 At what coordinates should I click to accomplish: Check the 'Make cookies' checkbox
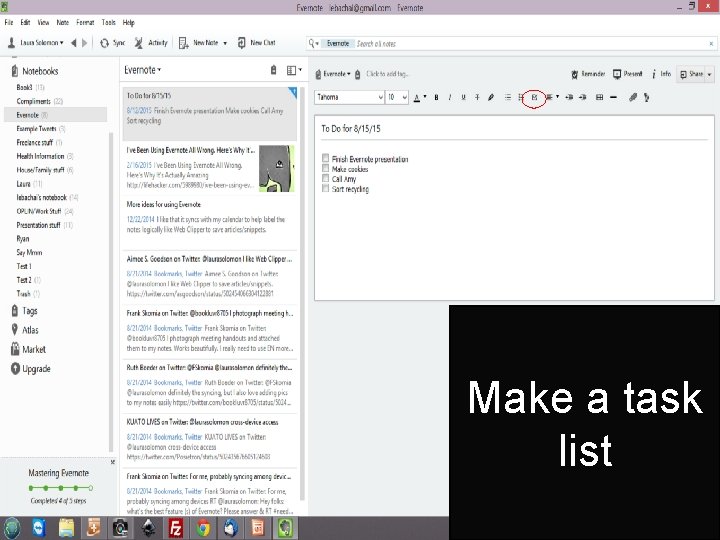(326, 168)
